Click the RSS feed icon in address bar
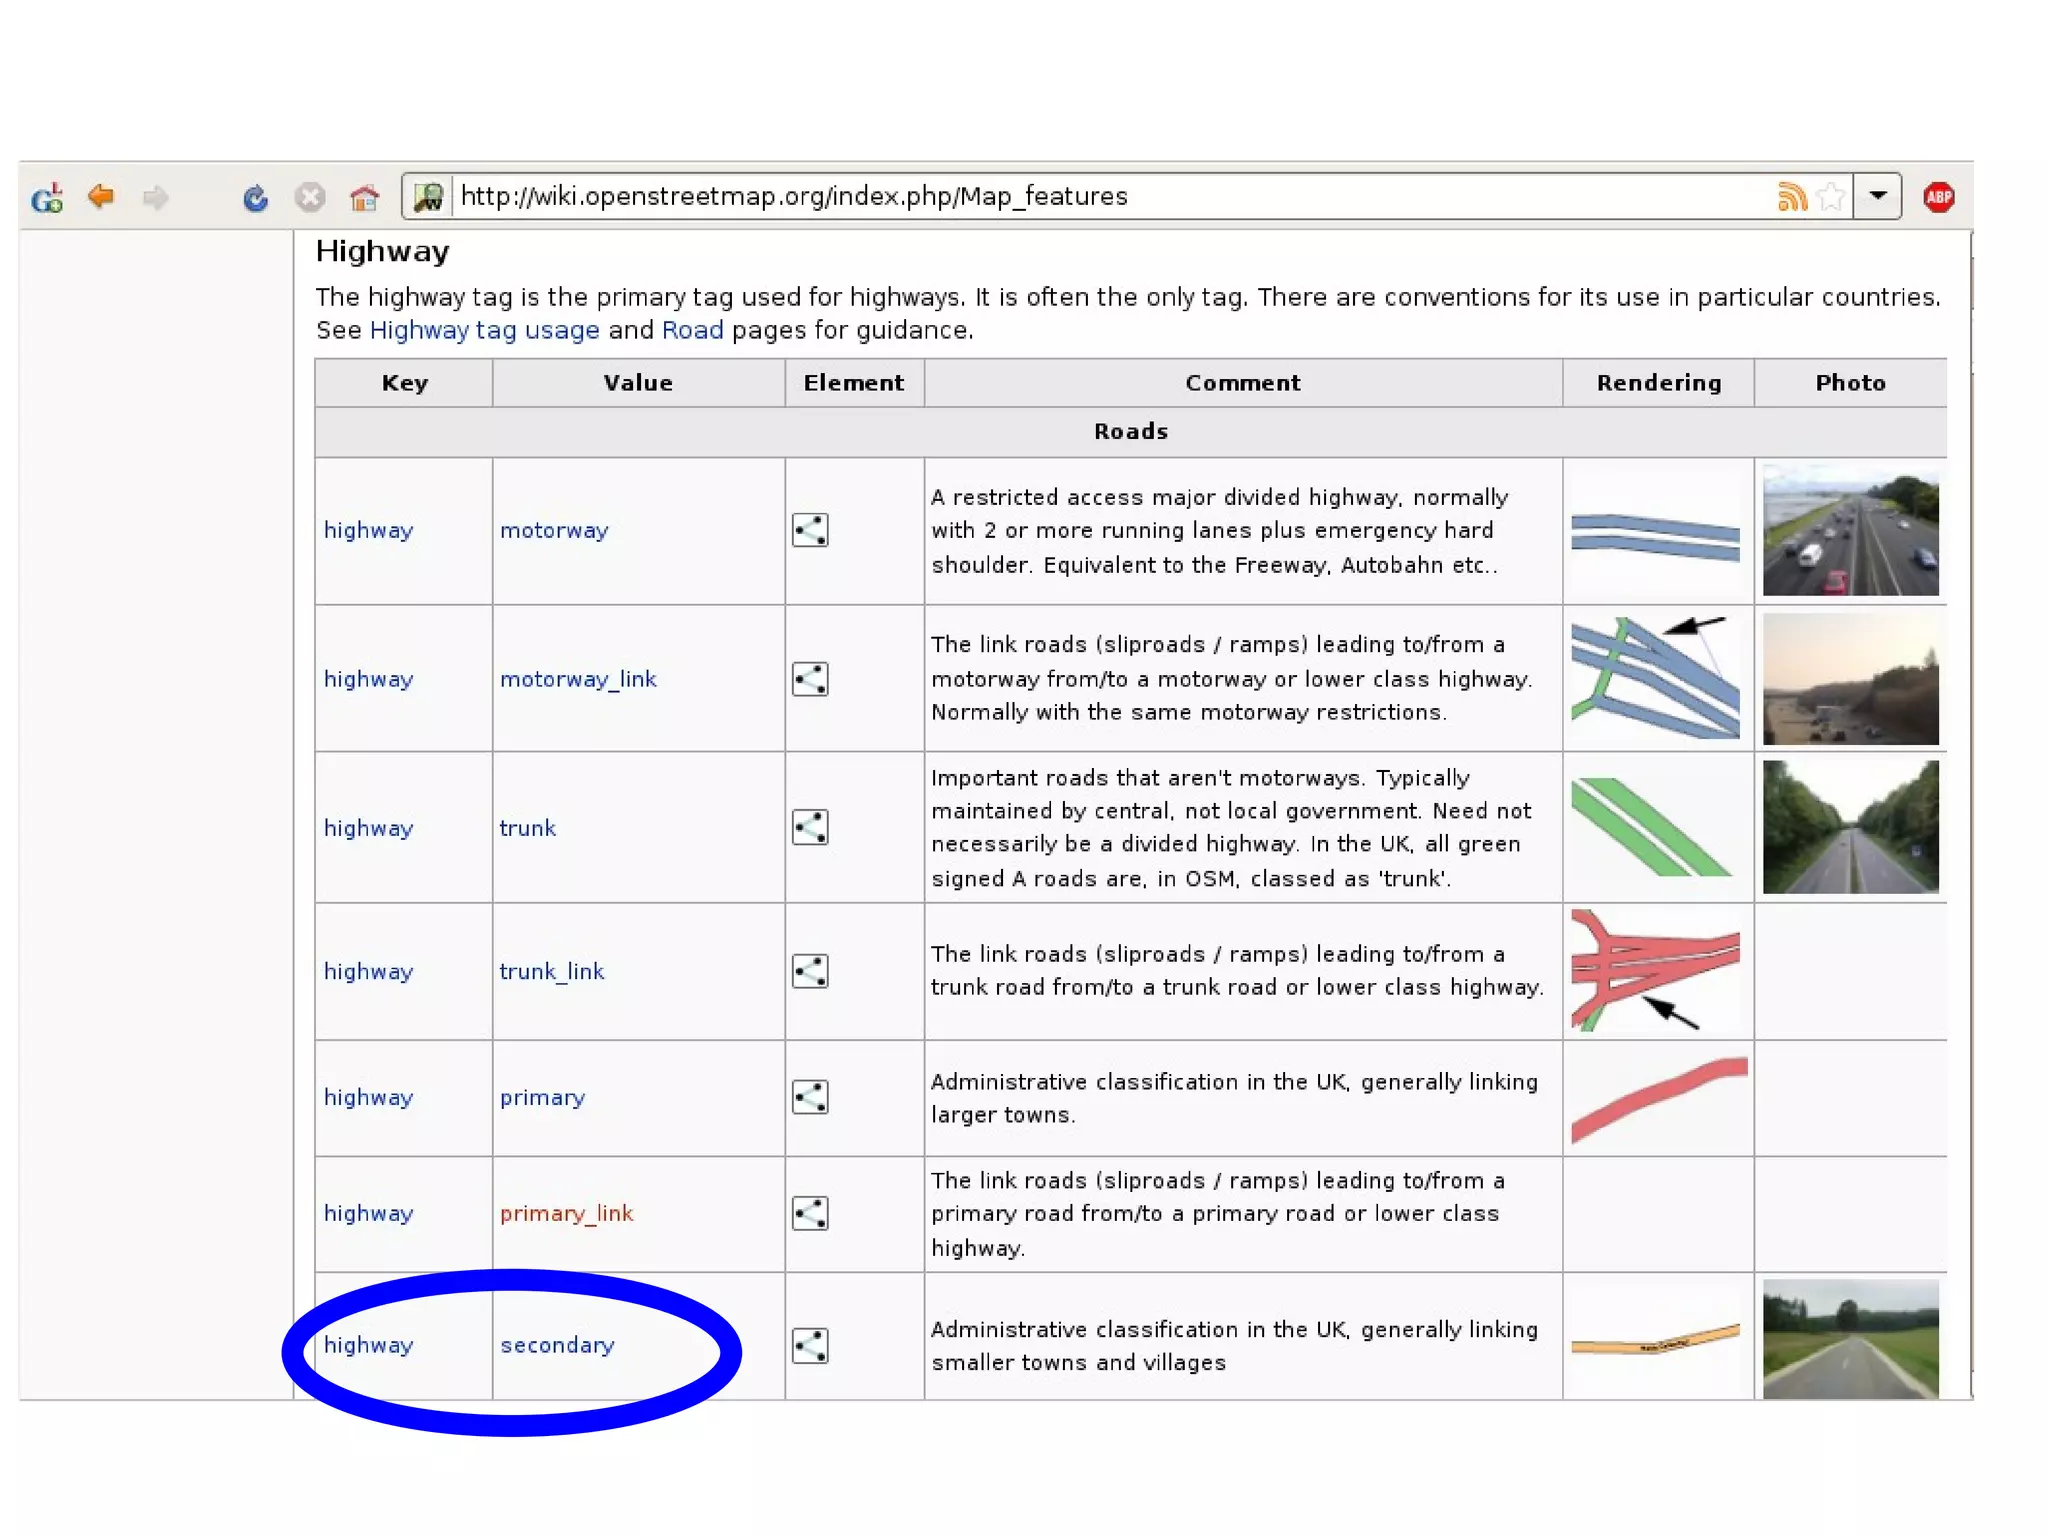Viewport: 2048px width, 1535px height. pos(1791,197)
